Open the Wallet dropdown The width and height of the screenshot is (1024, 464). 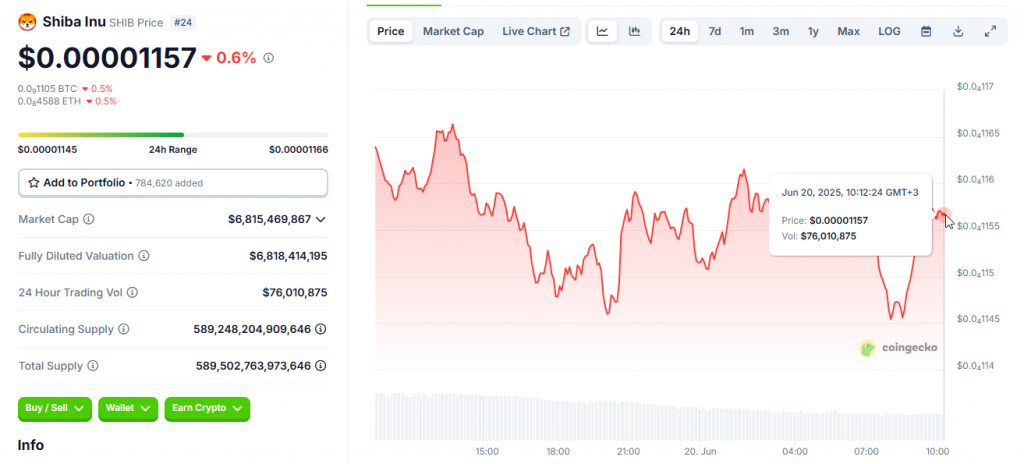128,408
